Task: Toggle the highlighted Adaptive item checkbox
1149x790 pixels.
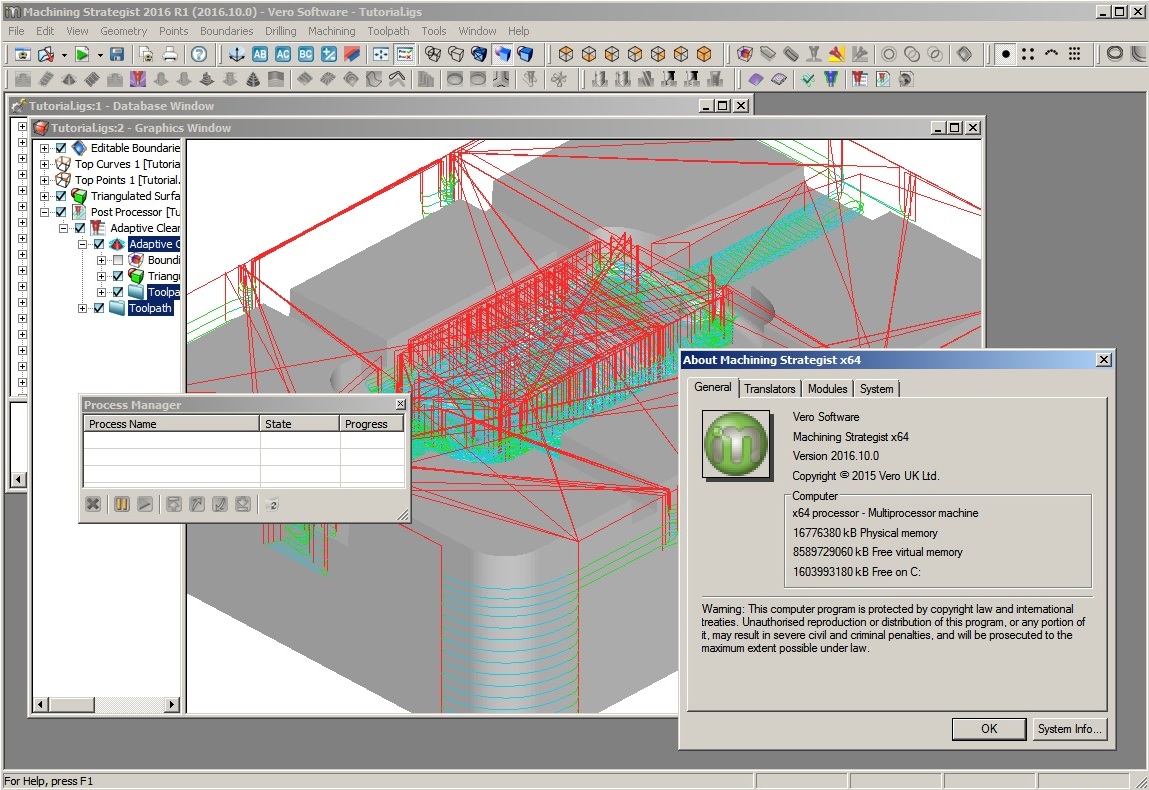Action: tap(99, 244)
